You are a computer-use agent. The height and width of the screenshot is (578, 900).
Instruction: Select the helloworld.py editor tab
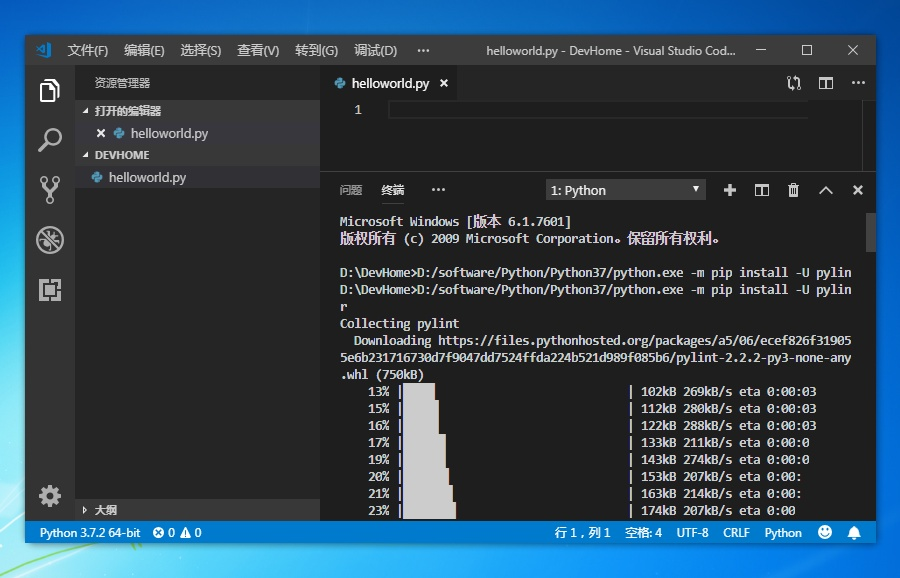390,83
